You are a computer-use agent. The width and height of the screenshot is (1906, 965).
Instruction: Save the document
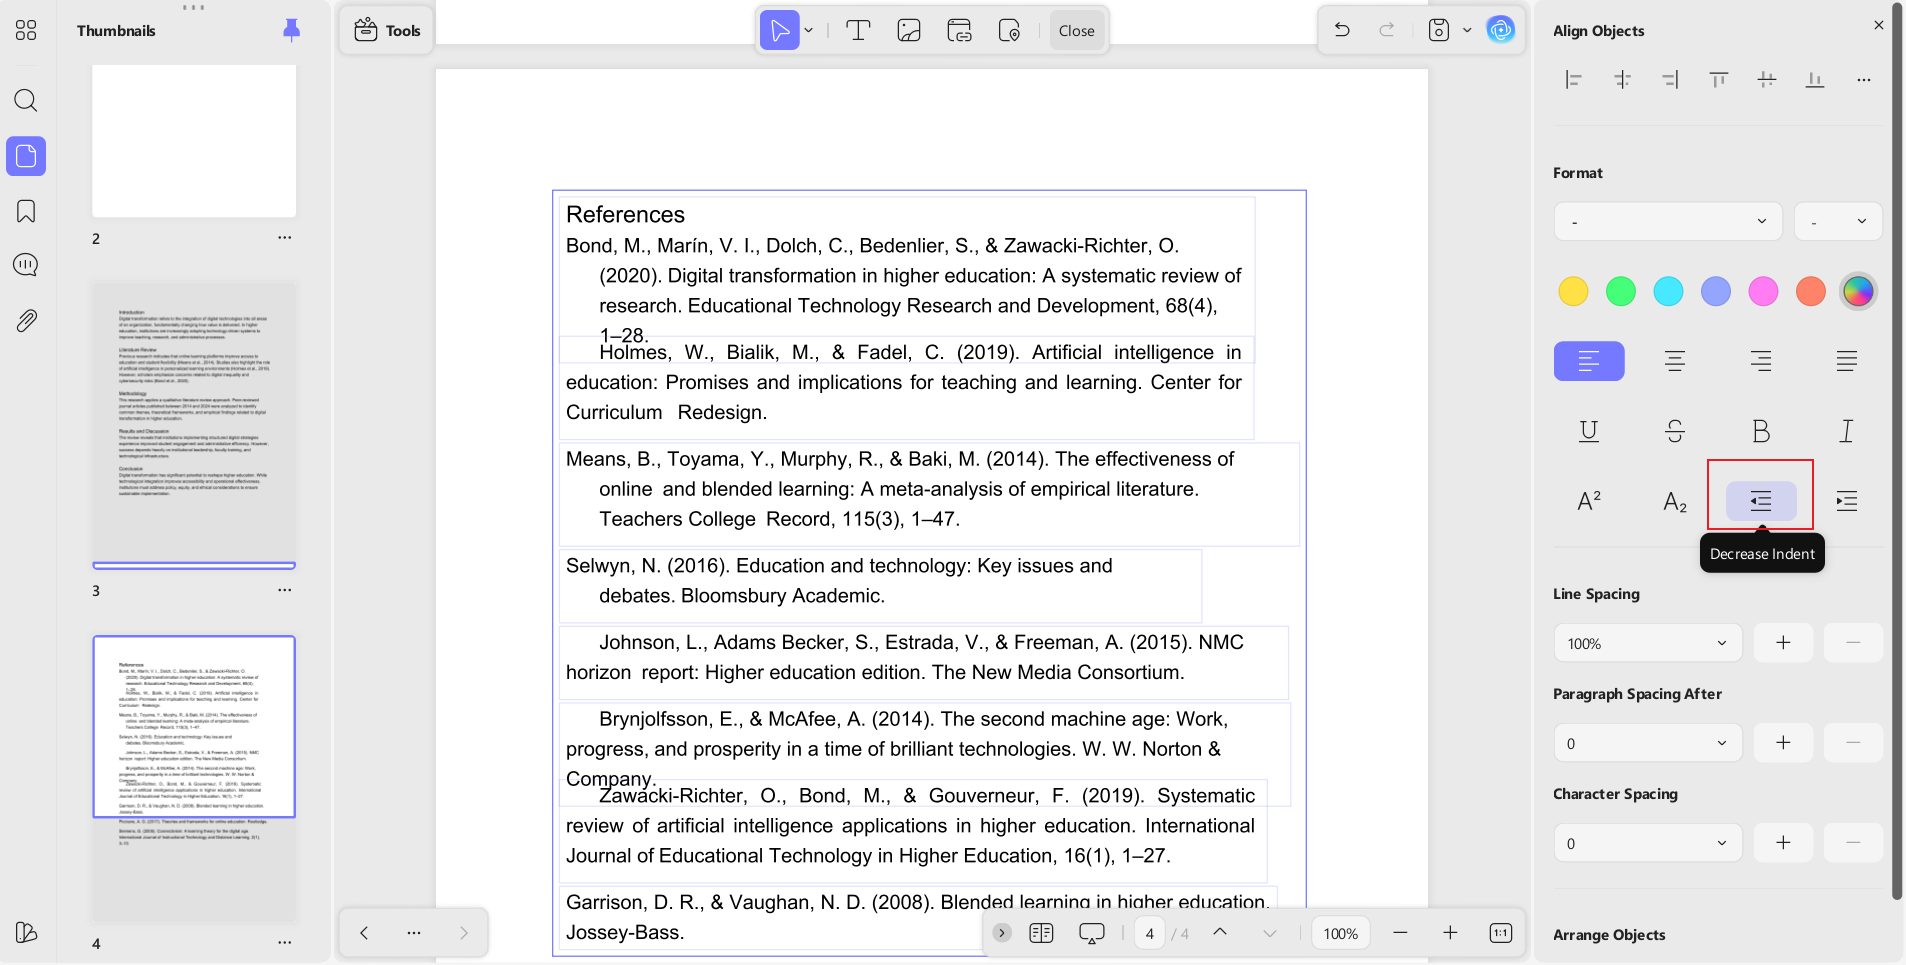[x=1439, y=30]
